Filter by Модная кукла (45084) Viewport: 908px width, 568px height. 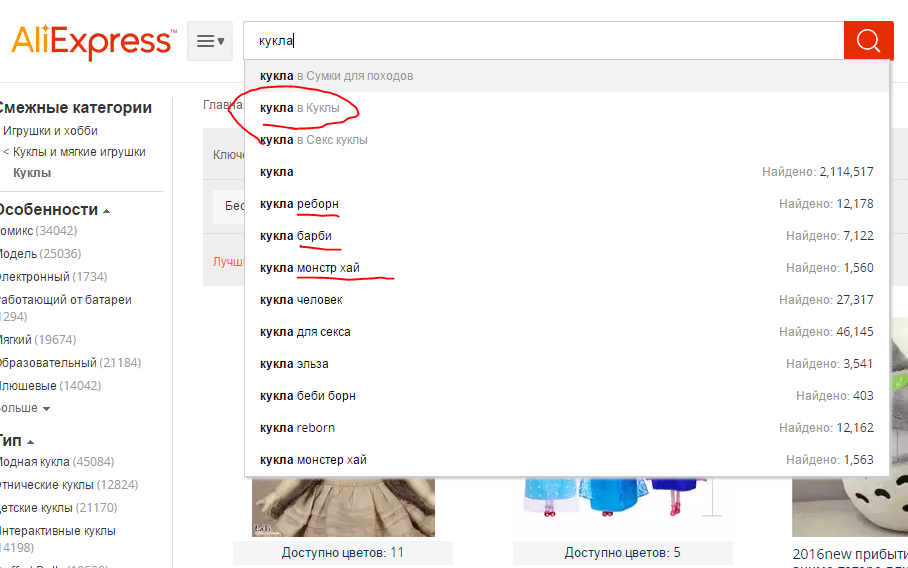(57, 461)
